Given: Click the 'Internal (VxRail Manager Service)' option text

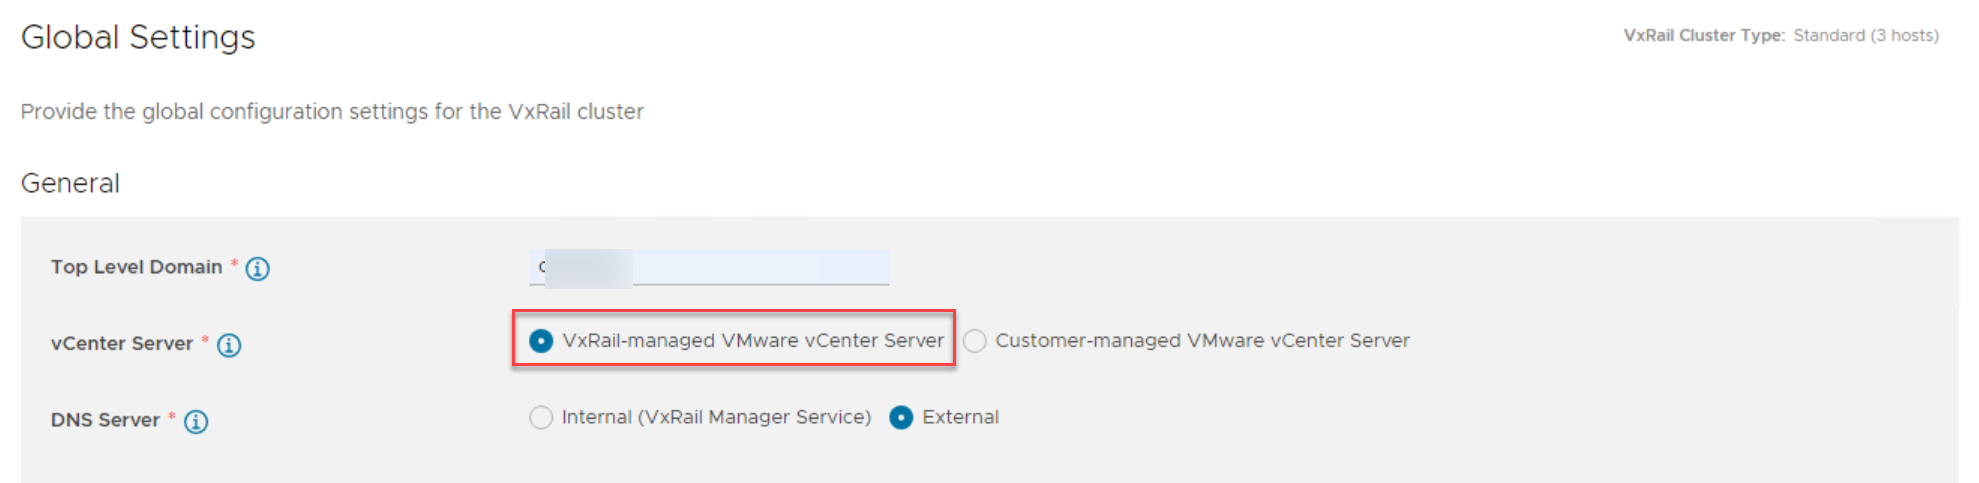Looking at the screenshot, I should [716, 417].
